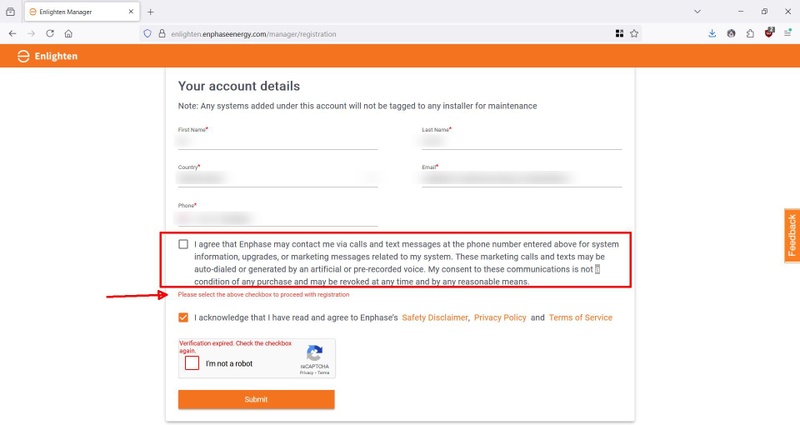Screen dimensions: 800x425
Task: Open the downloads panel icon
Action: pos(712,33)
